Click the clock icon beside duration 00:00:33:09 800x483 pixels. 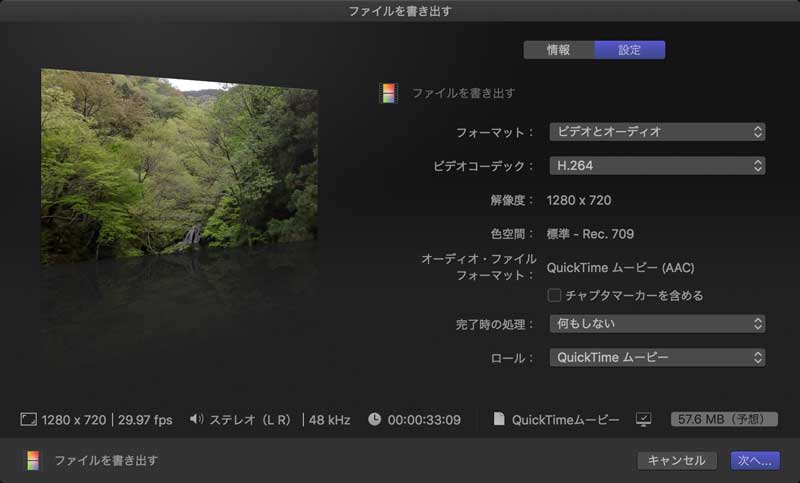[x=374, y=420]
